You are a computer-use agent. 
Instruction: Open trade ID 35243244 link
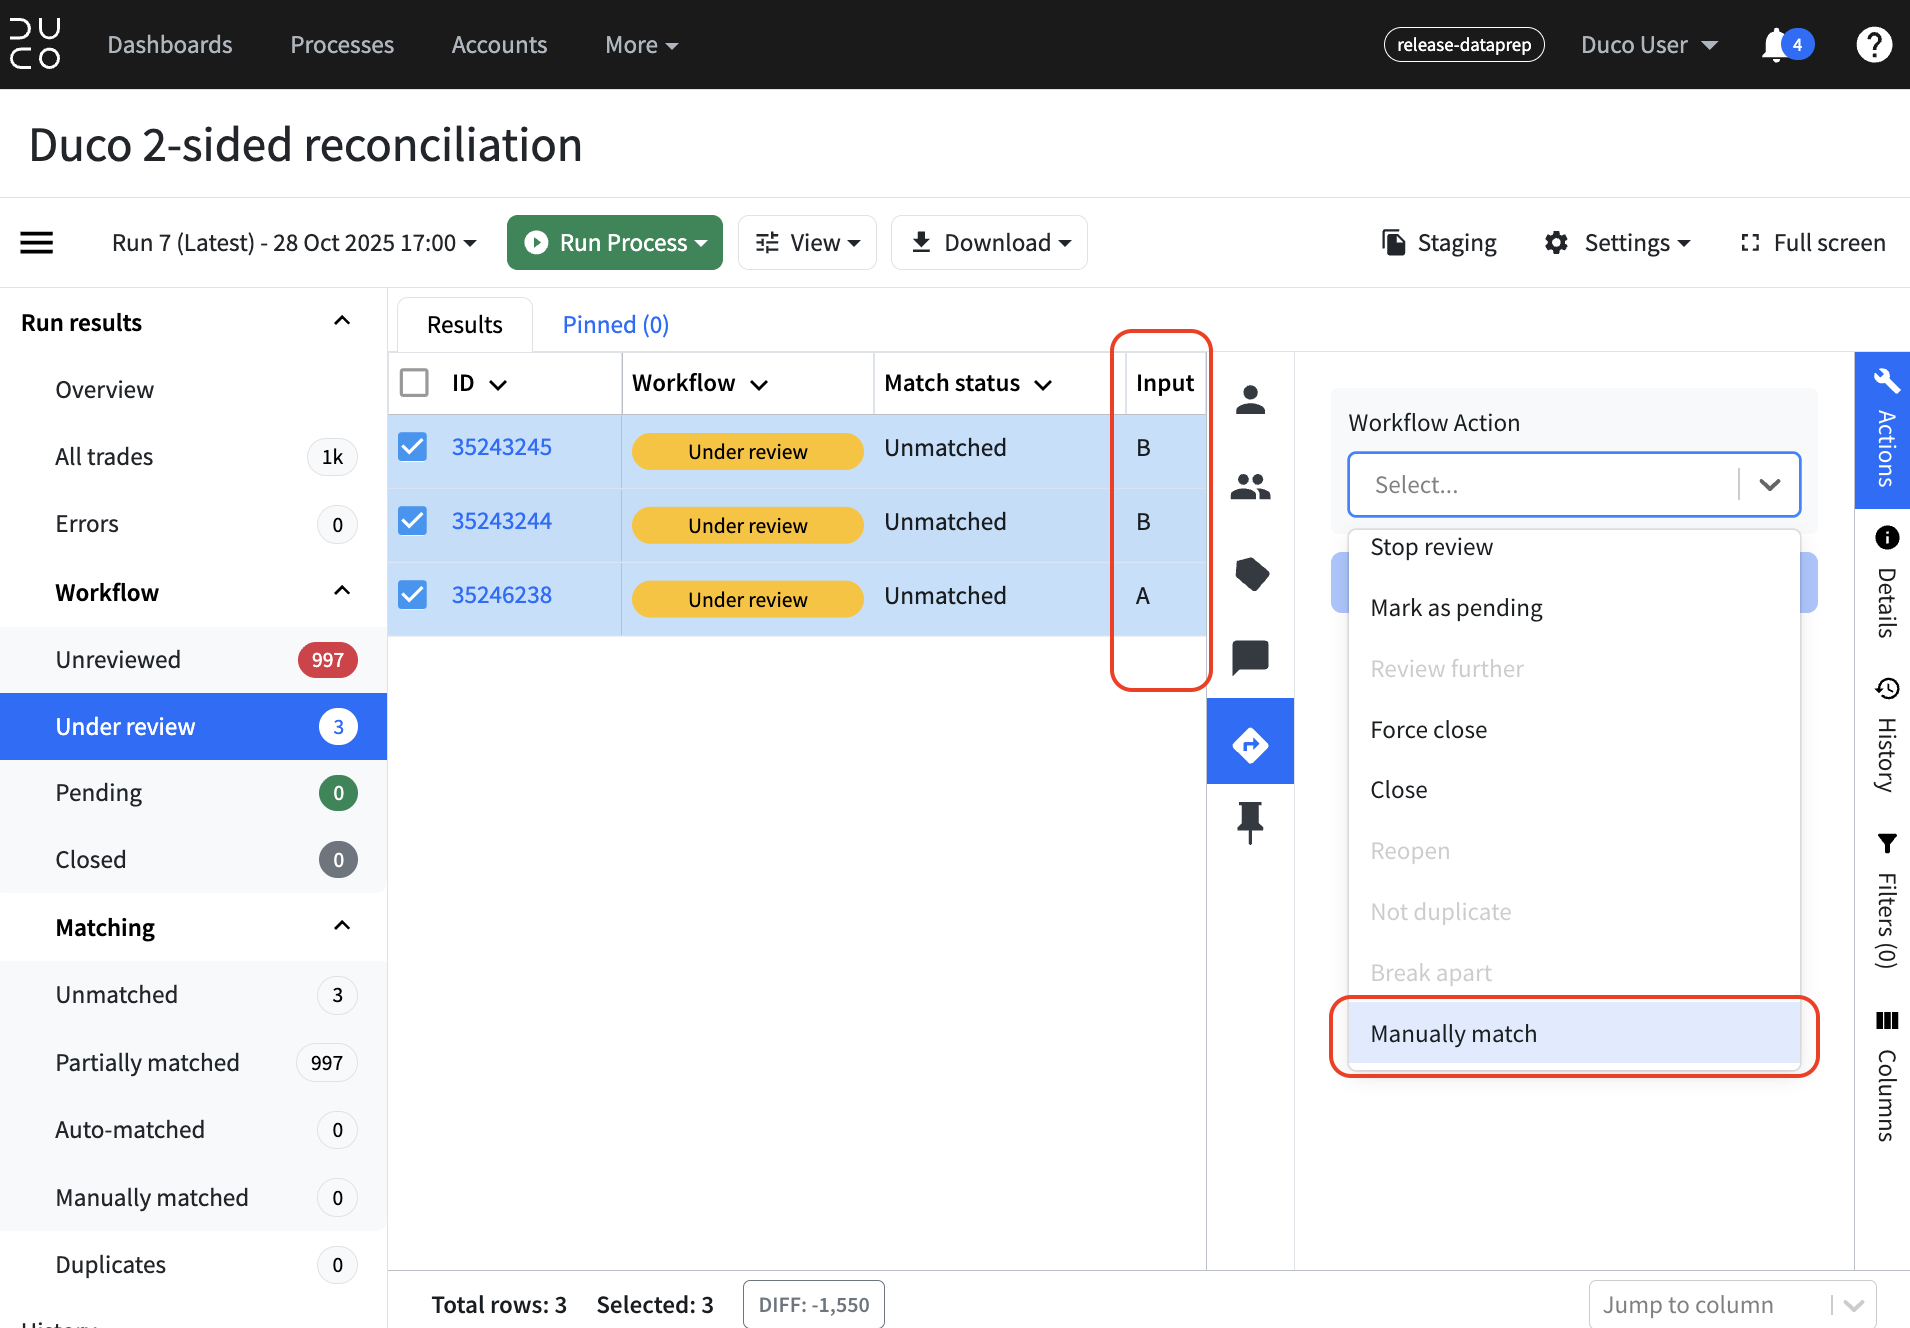[x=502, y=521]
